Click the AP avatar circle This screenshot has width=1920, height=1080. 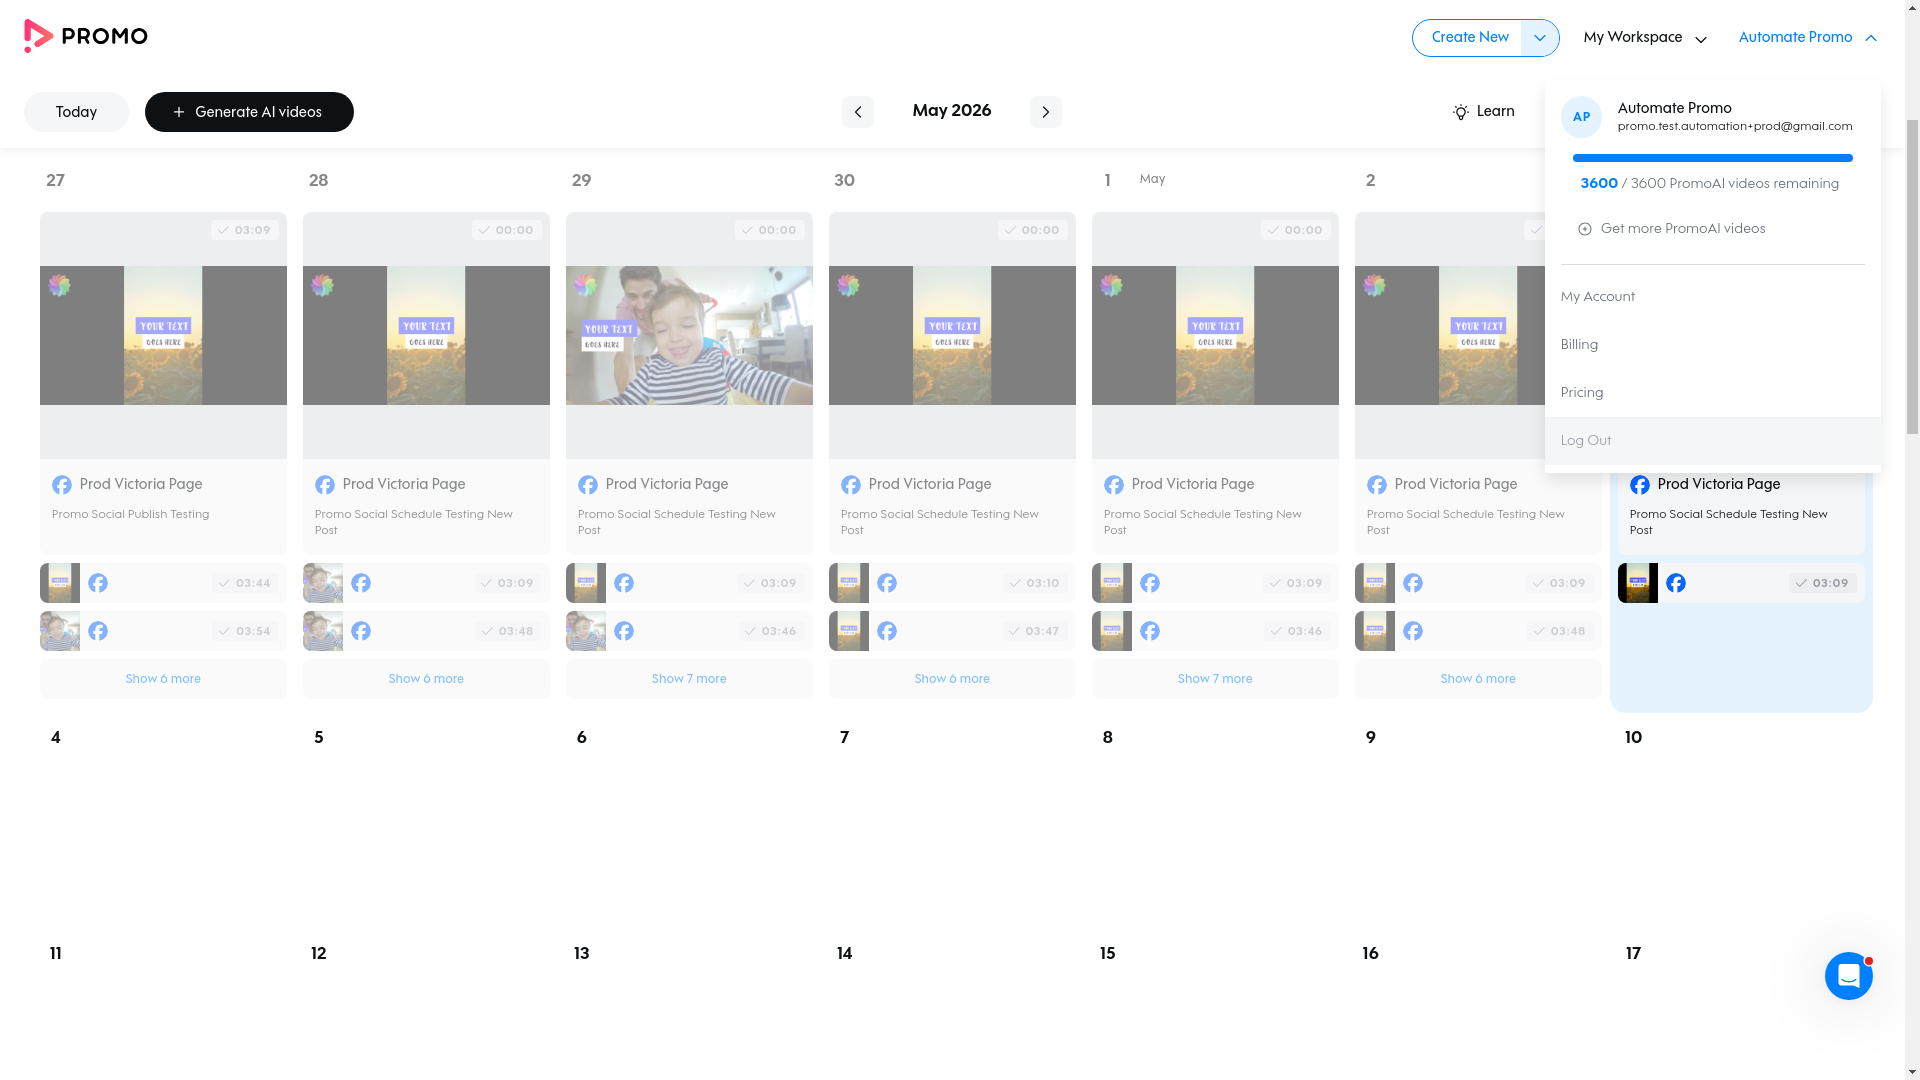[1581, 117]
